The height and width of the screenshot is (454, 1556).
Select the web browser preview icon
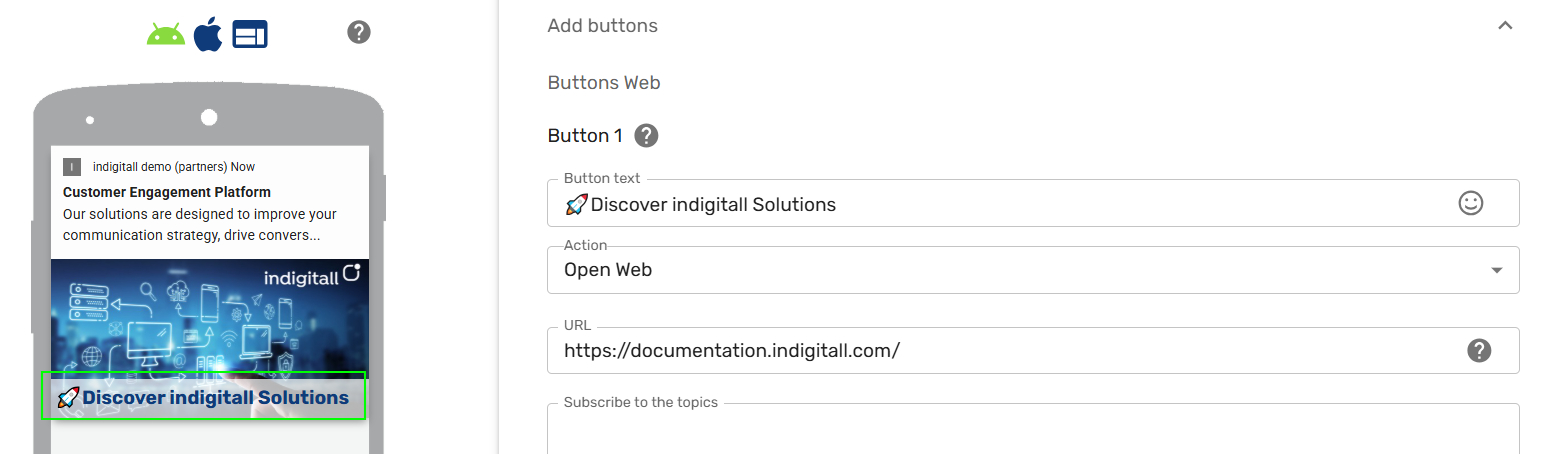pos(250,35)
